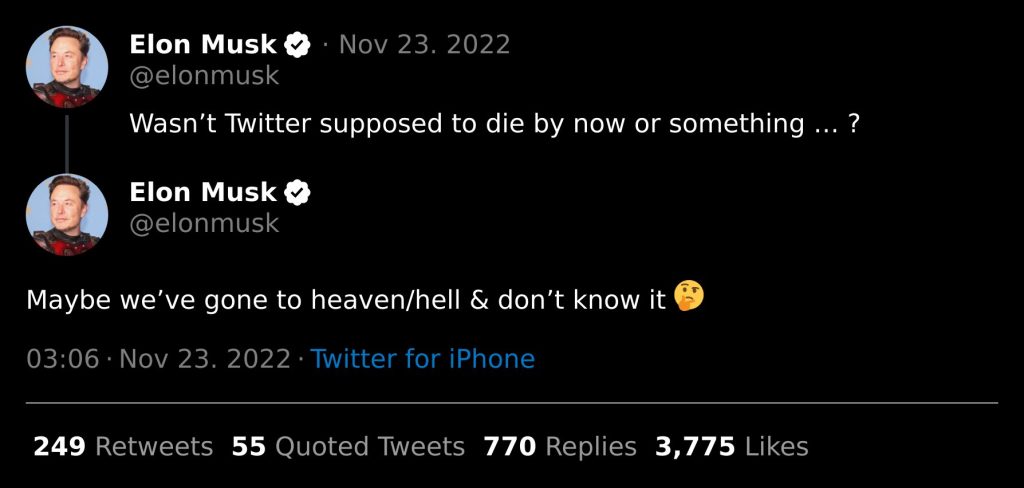The height and width of the screenshot is (488, 1024).
Task: Show the 770 Replies
Action: (x=560, y=446)
